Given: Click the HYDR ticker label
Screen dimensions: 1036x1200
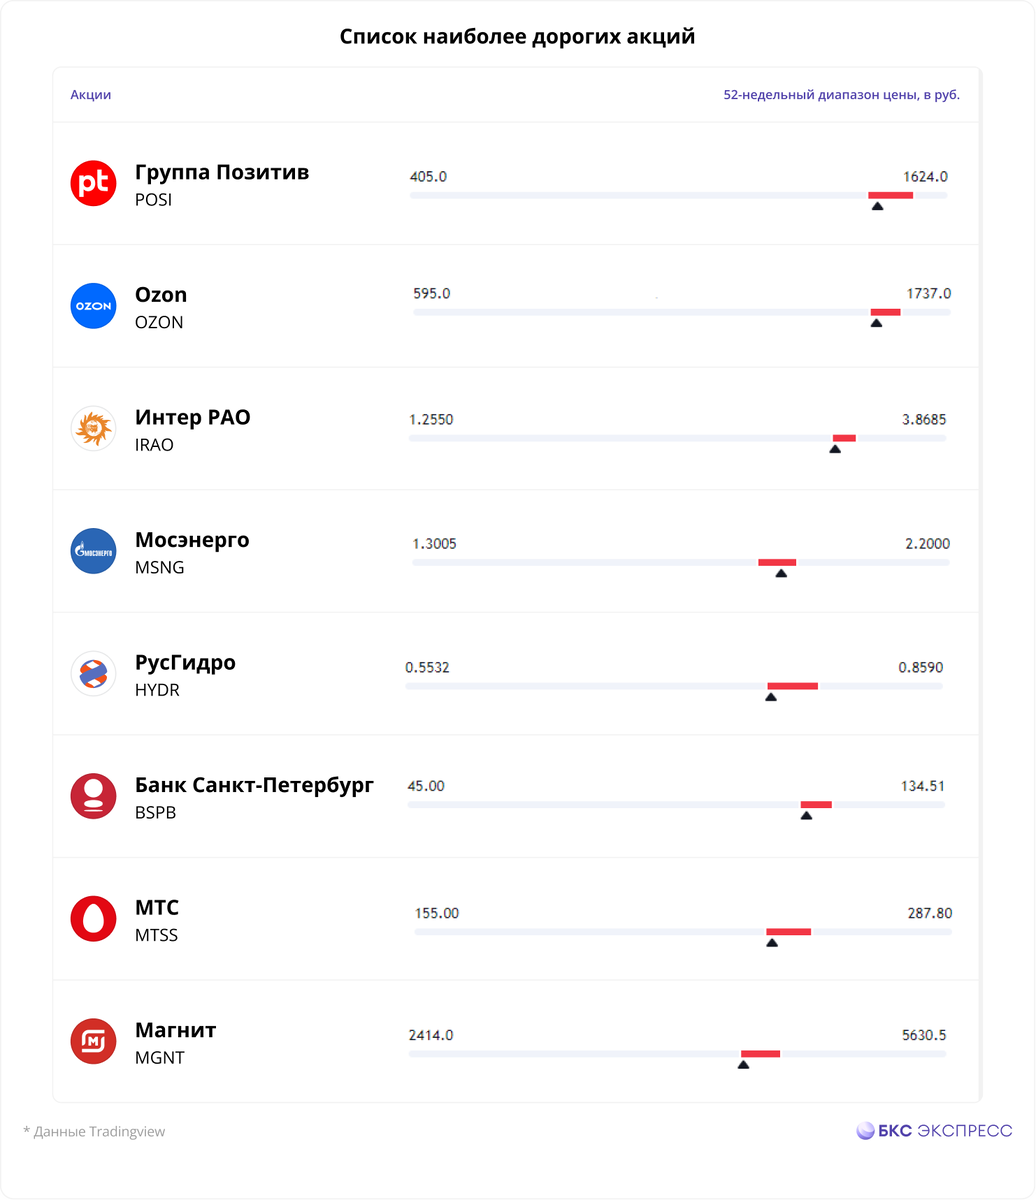Looking at the screenshot, I should pyautogui.click(x=157, y=690).
